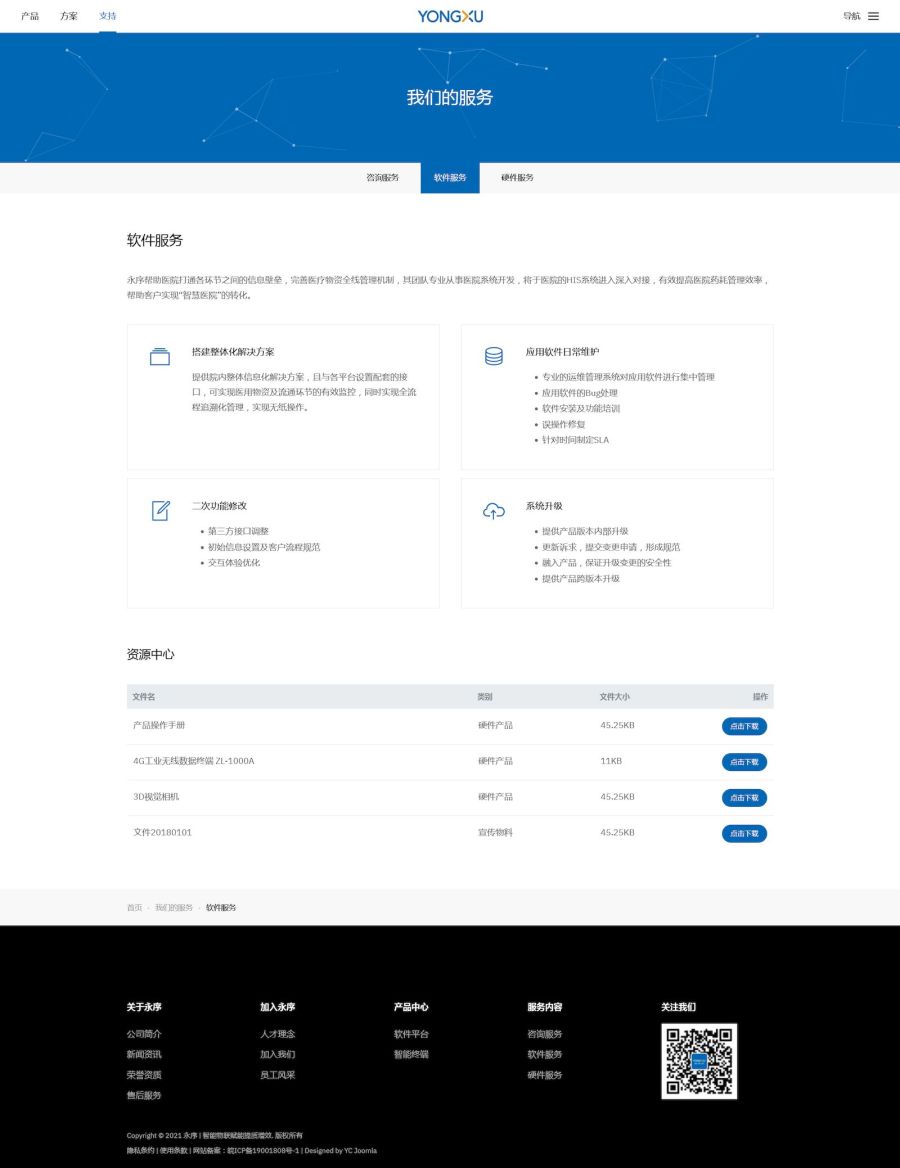
Task: Switch to the 硬件服务 tab
Action: pyautogui.click(x=517, y=178)
